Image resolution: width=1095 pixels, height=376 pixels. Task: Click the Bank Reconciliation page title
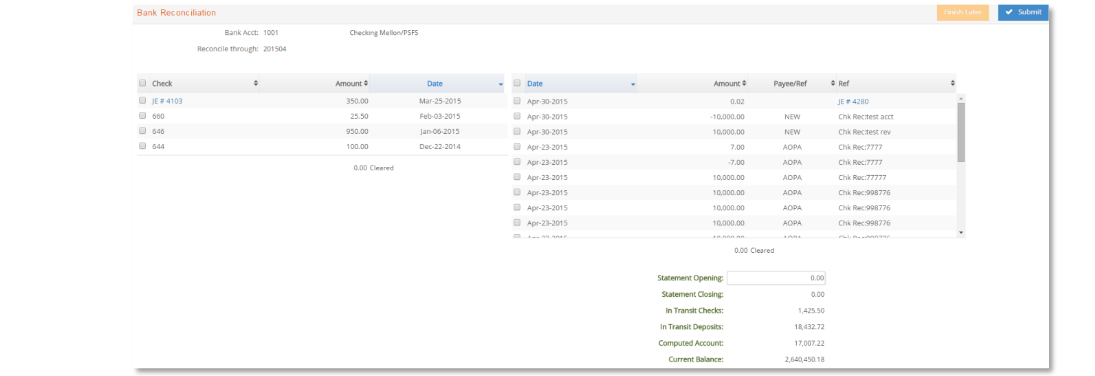click(x=177, y=13)
